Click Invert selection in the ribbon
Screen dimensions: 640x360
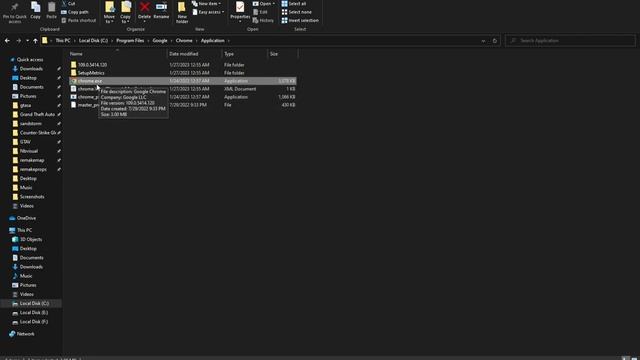coord(300,20)
